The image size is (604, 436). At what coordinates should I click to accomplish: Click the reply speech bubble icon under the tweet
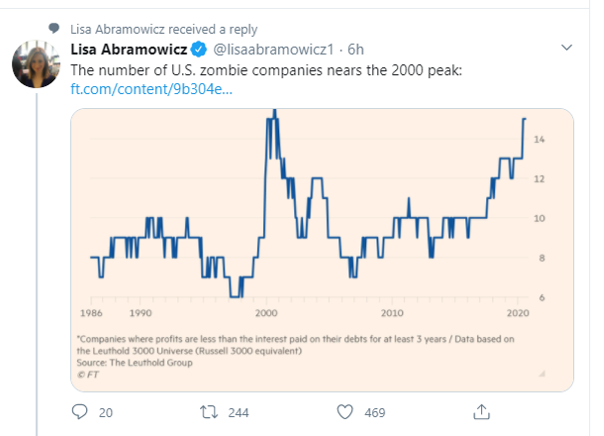click(x=81, y=410)
